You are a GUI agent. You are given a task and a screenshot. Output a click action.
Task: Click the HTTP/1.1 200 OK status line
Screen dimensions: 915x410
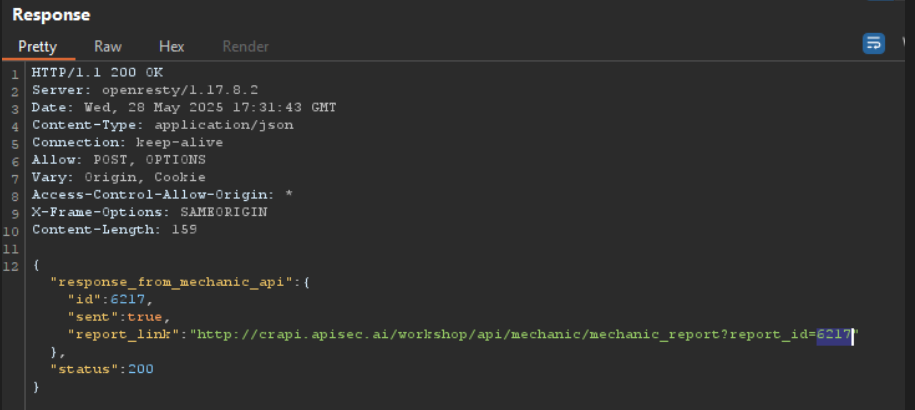coord(97,73)
